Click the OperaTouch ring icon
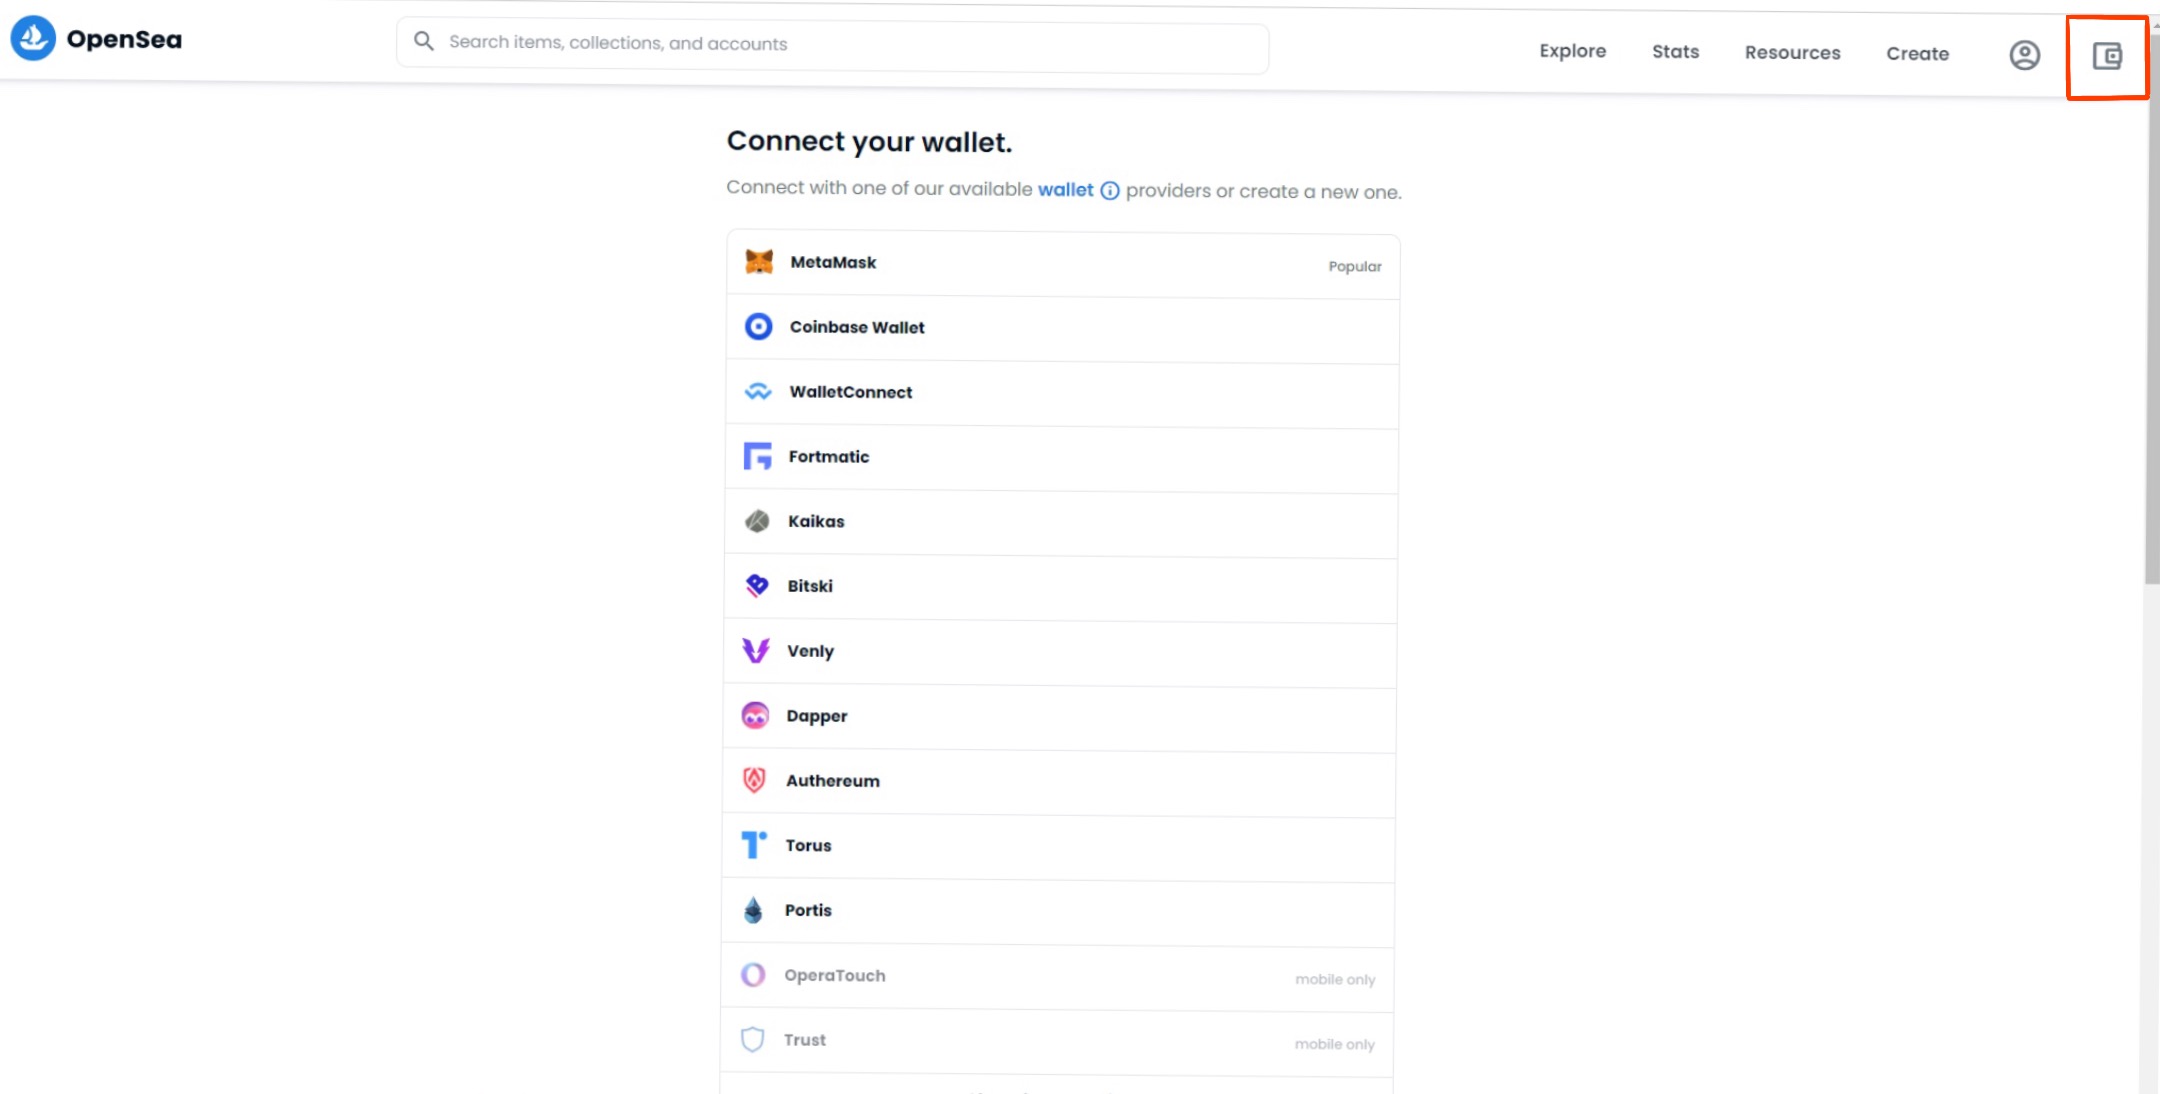 [x=753, y=974]
